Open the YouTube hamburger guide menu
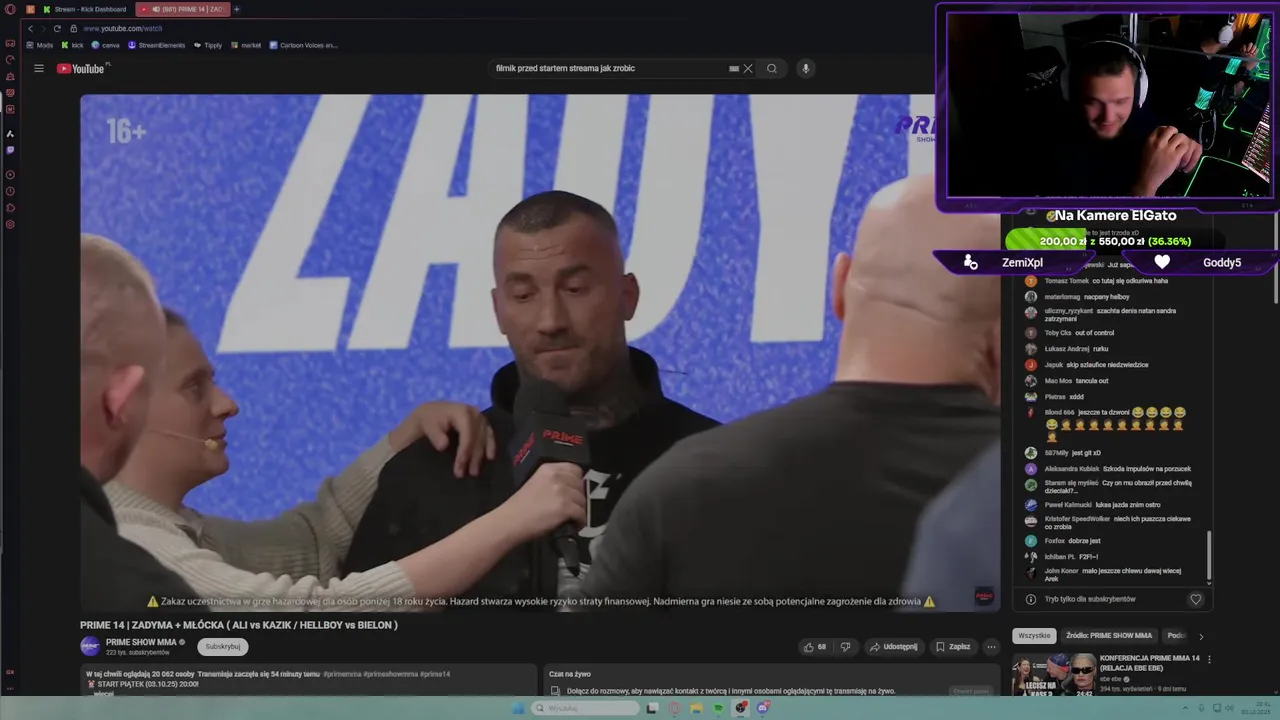 (38, 68)
